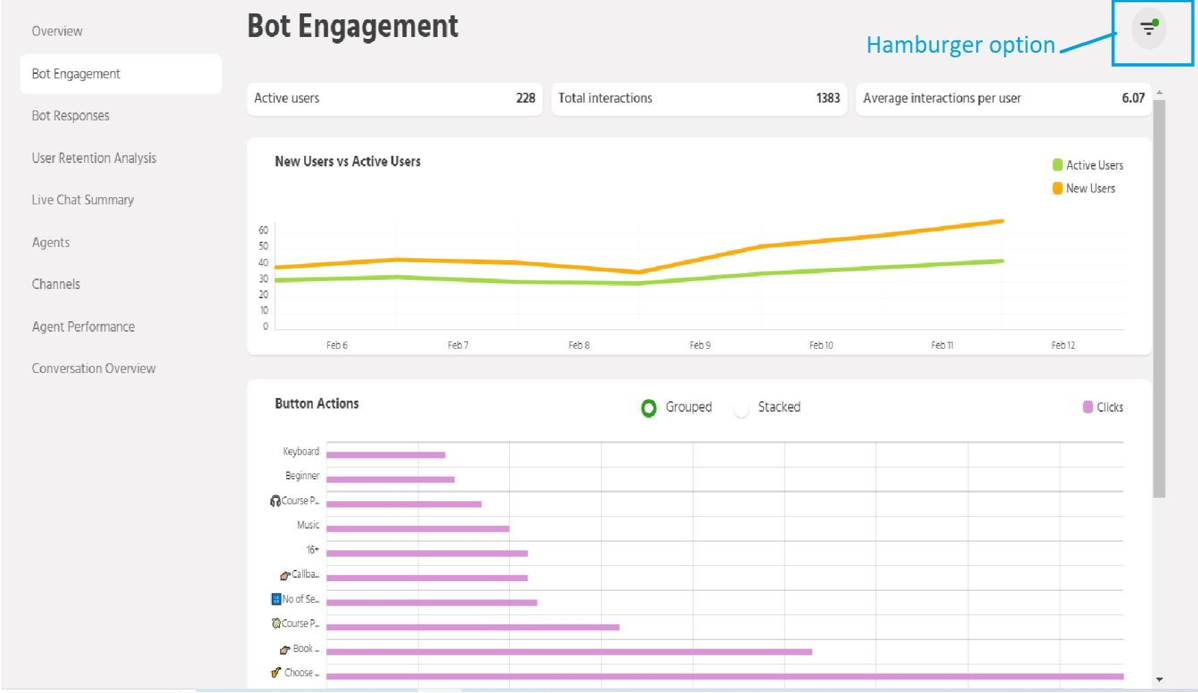
Task: Toggle the Clicks legend series
Action: [x=1102, y=407]
